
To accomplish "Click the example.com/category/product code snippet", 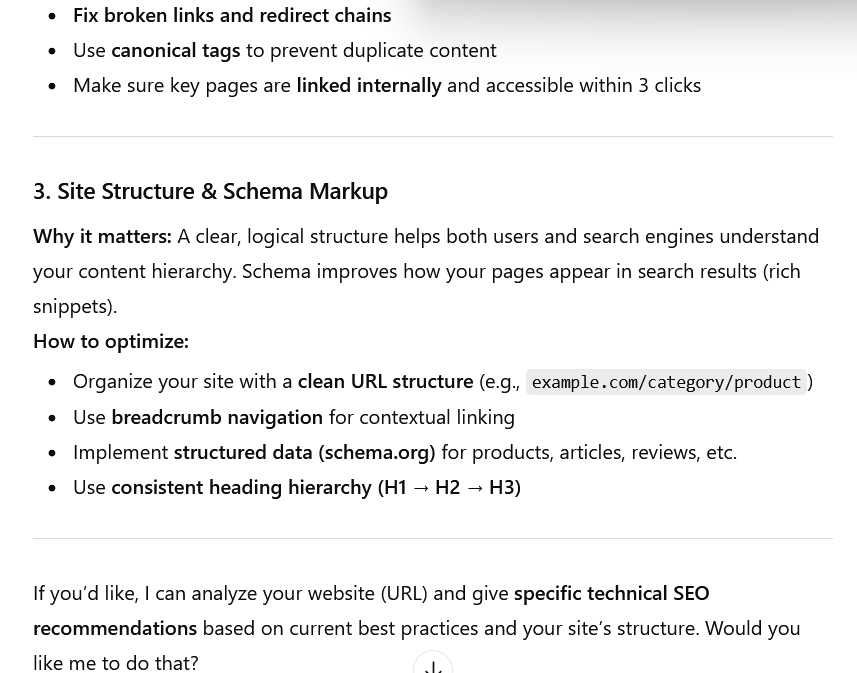I will [x=666, y=382].
